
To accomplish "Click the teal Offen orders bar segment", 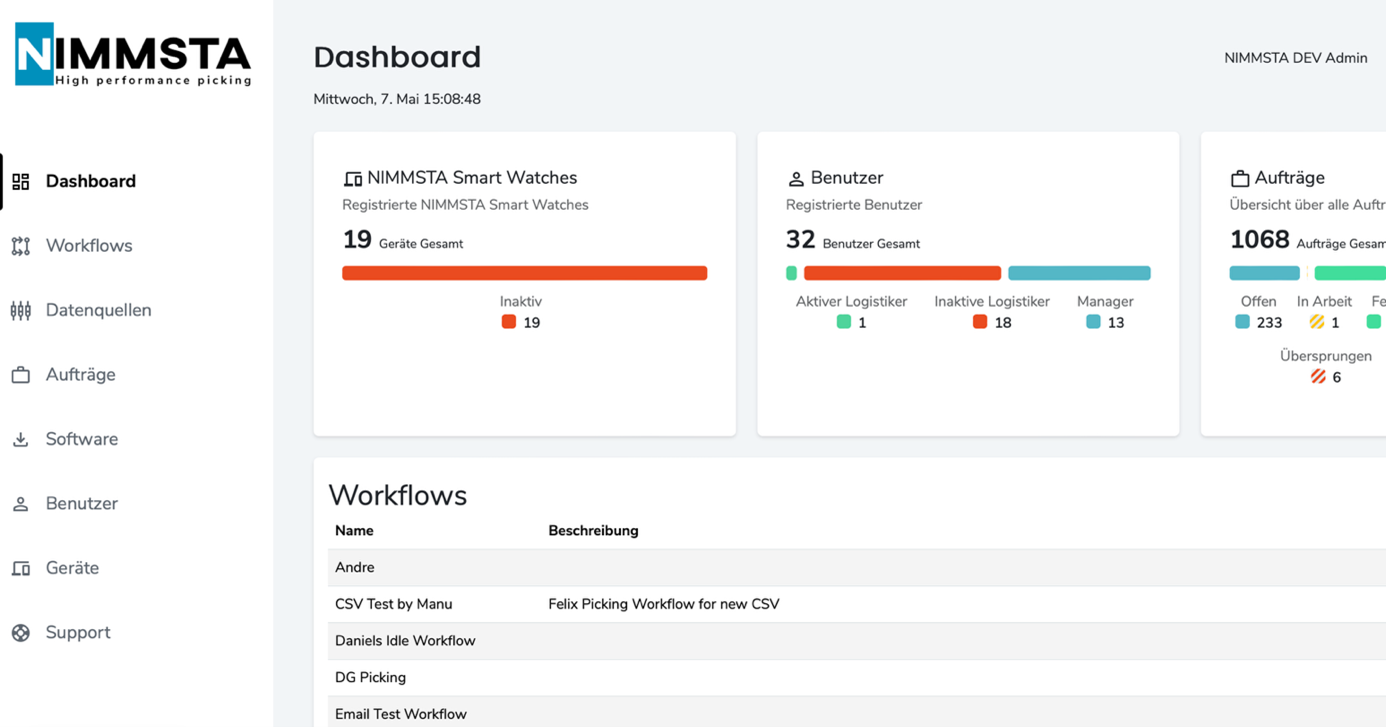I will [1264, 273].
